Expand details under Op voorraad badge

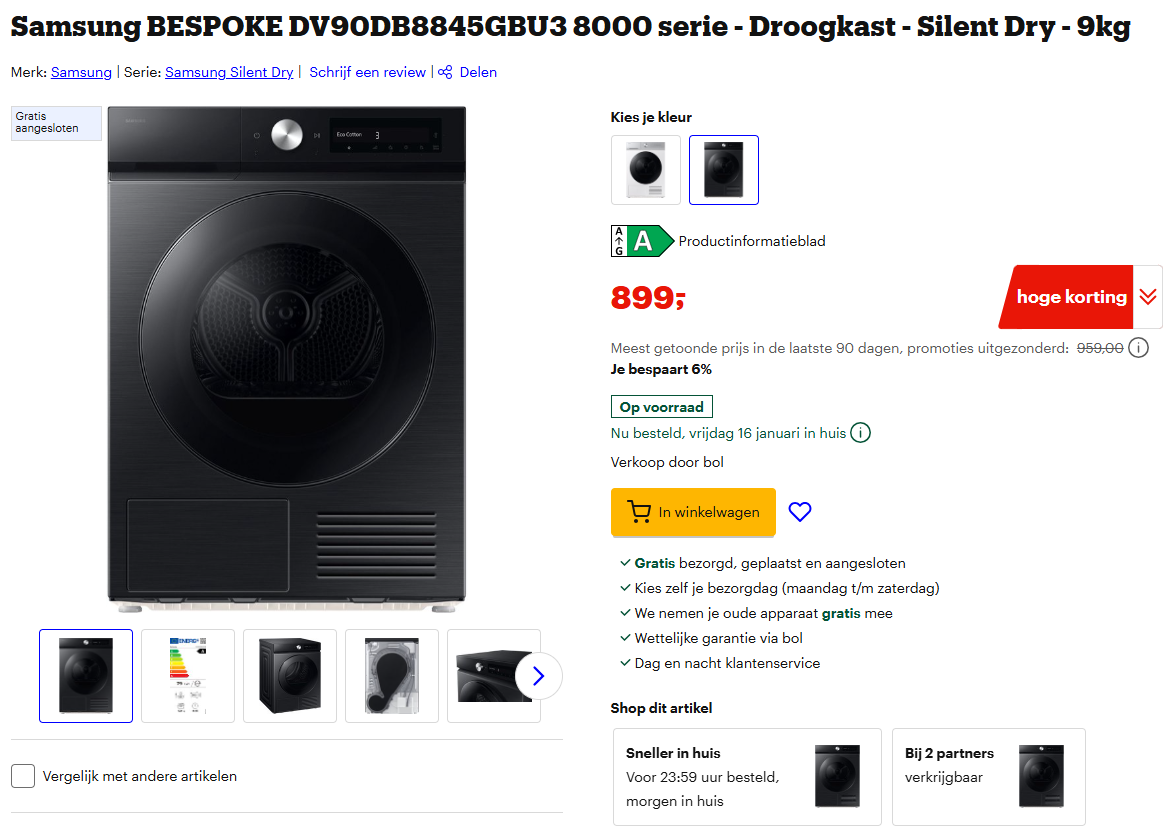point(661,406)
